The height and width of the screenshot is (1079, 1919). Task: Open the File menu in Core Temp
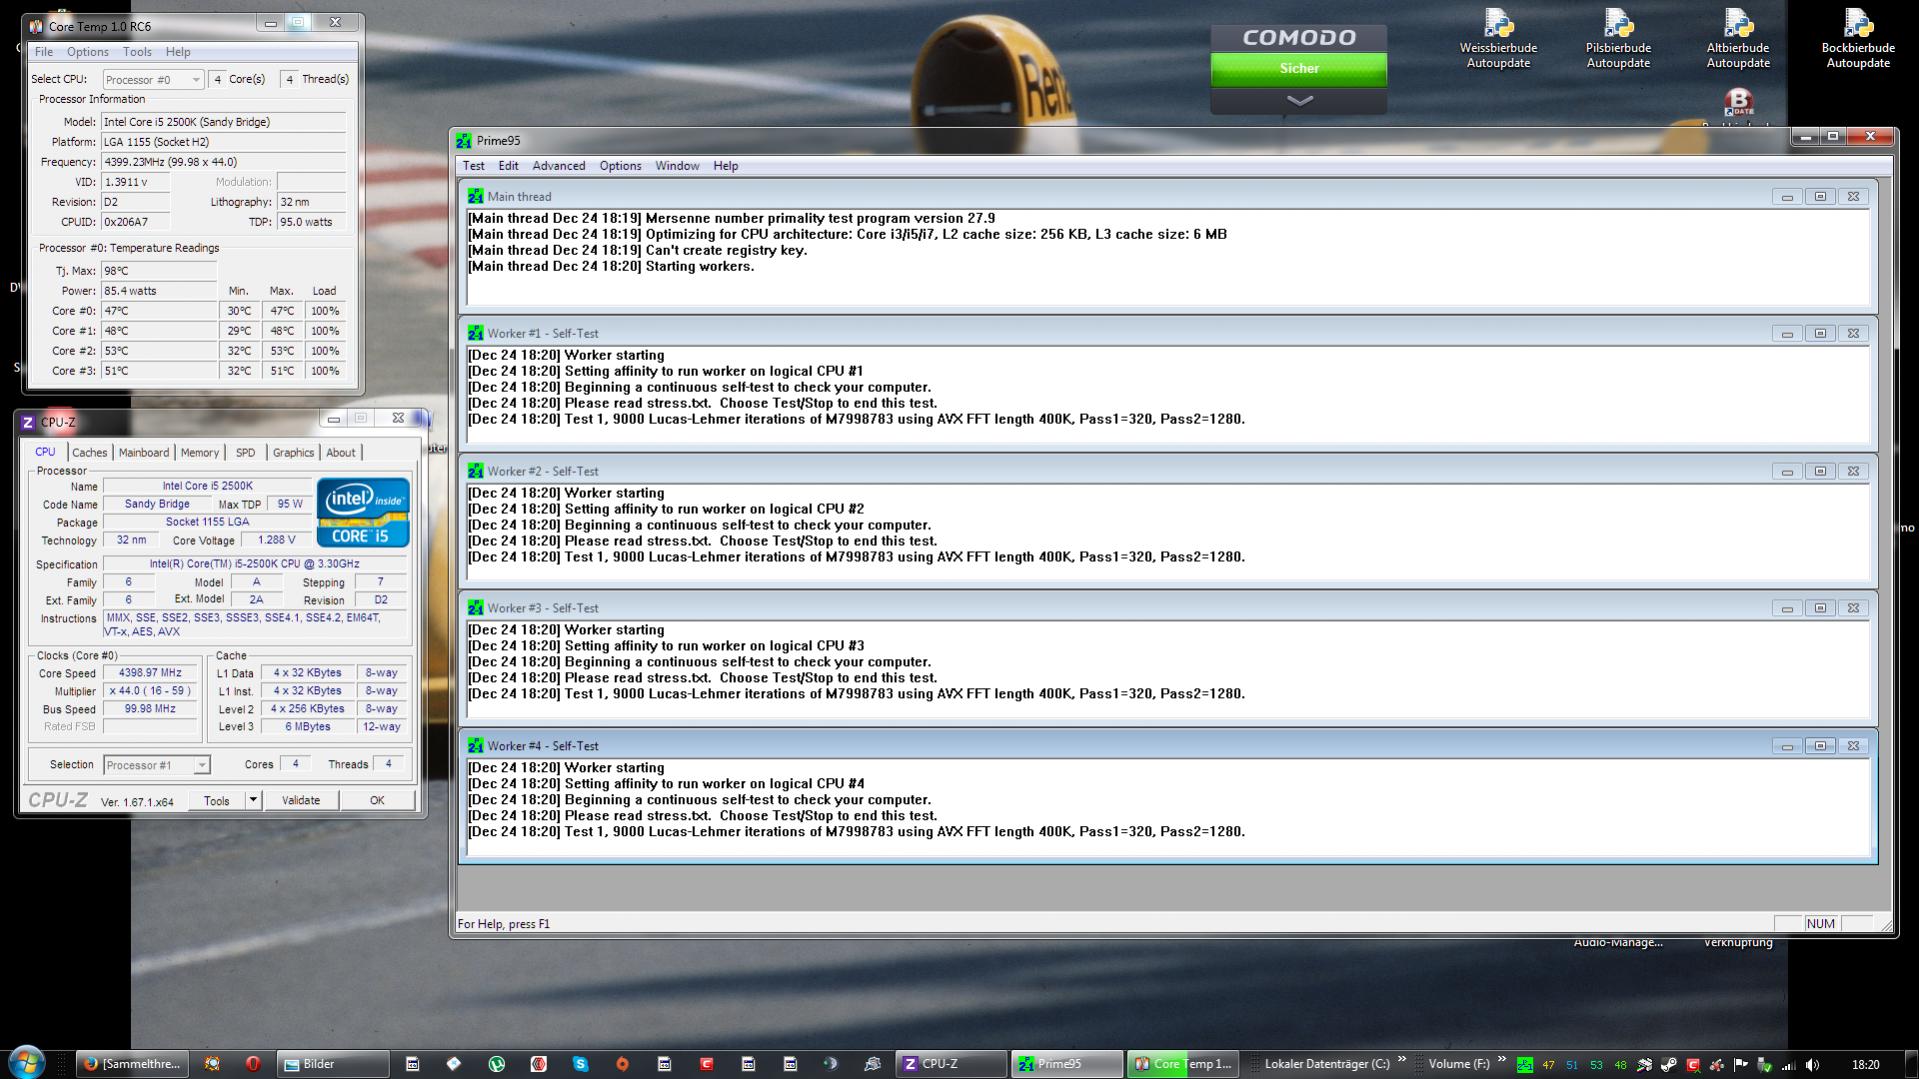coord(44,52)
